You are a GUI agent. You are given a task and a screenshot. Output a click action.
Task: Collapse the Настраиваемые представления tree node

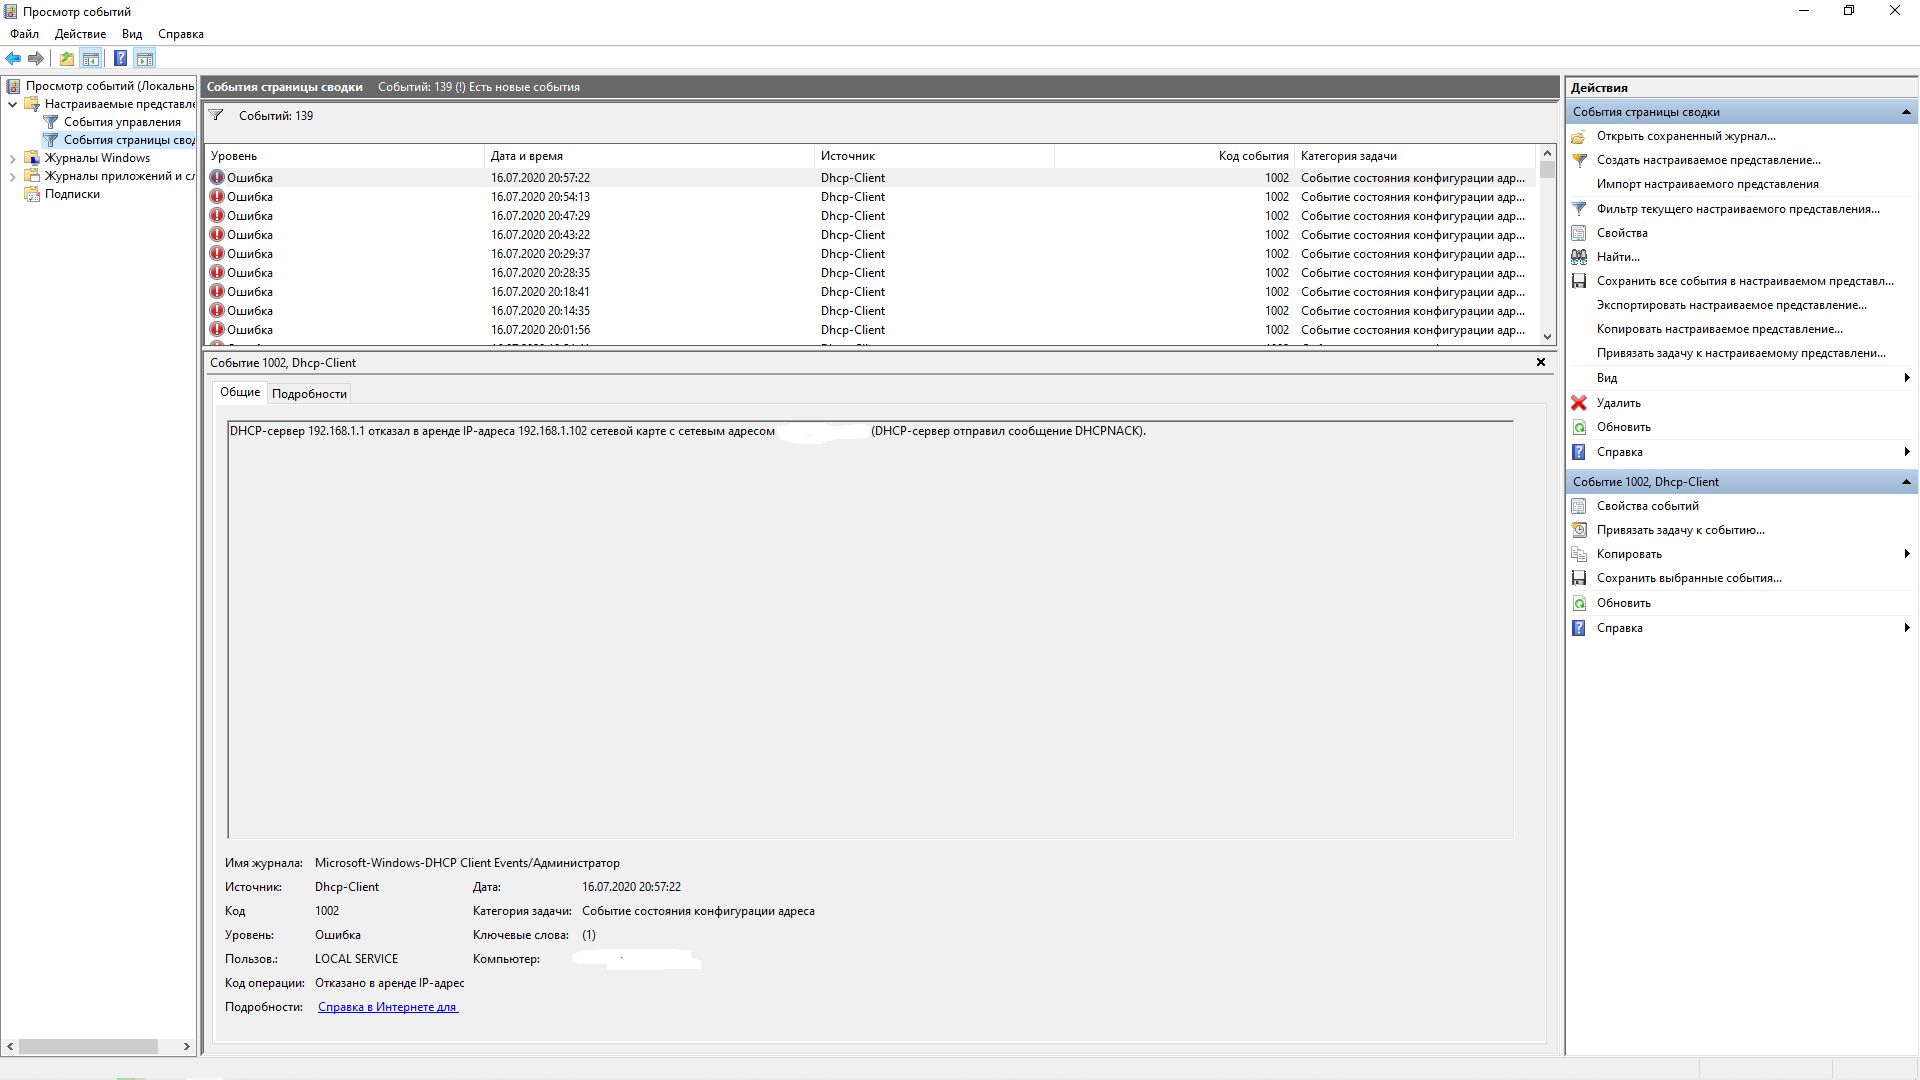tap(12, 104)
